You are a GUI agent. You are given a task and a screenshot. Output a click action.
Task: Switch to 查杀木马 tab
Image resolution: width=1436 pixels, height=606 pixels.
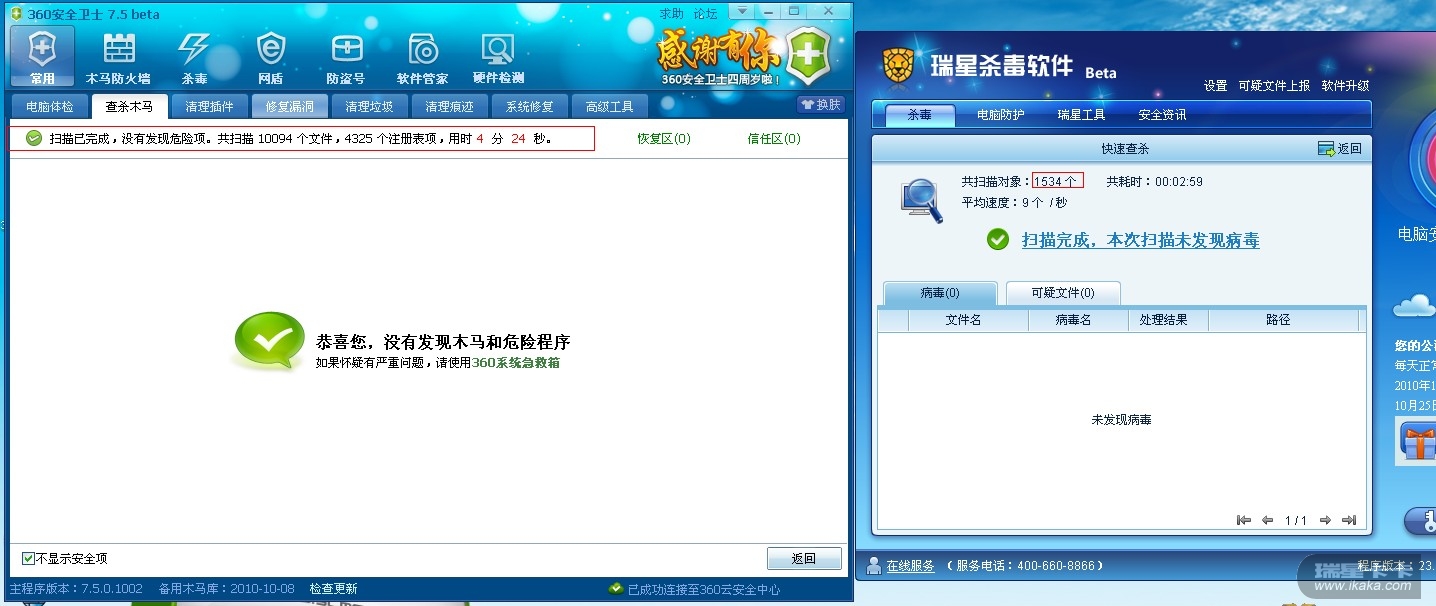pos(130,107)
